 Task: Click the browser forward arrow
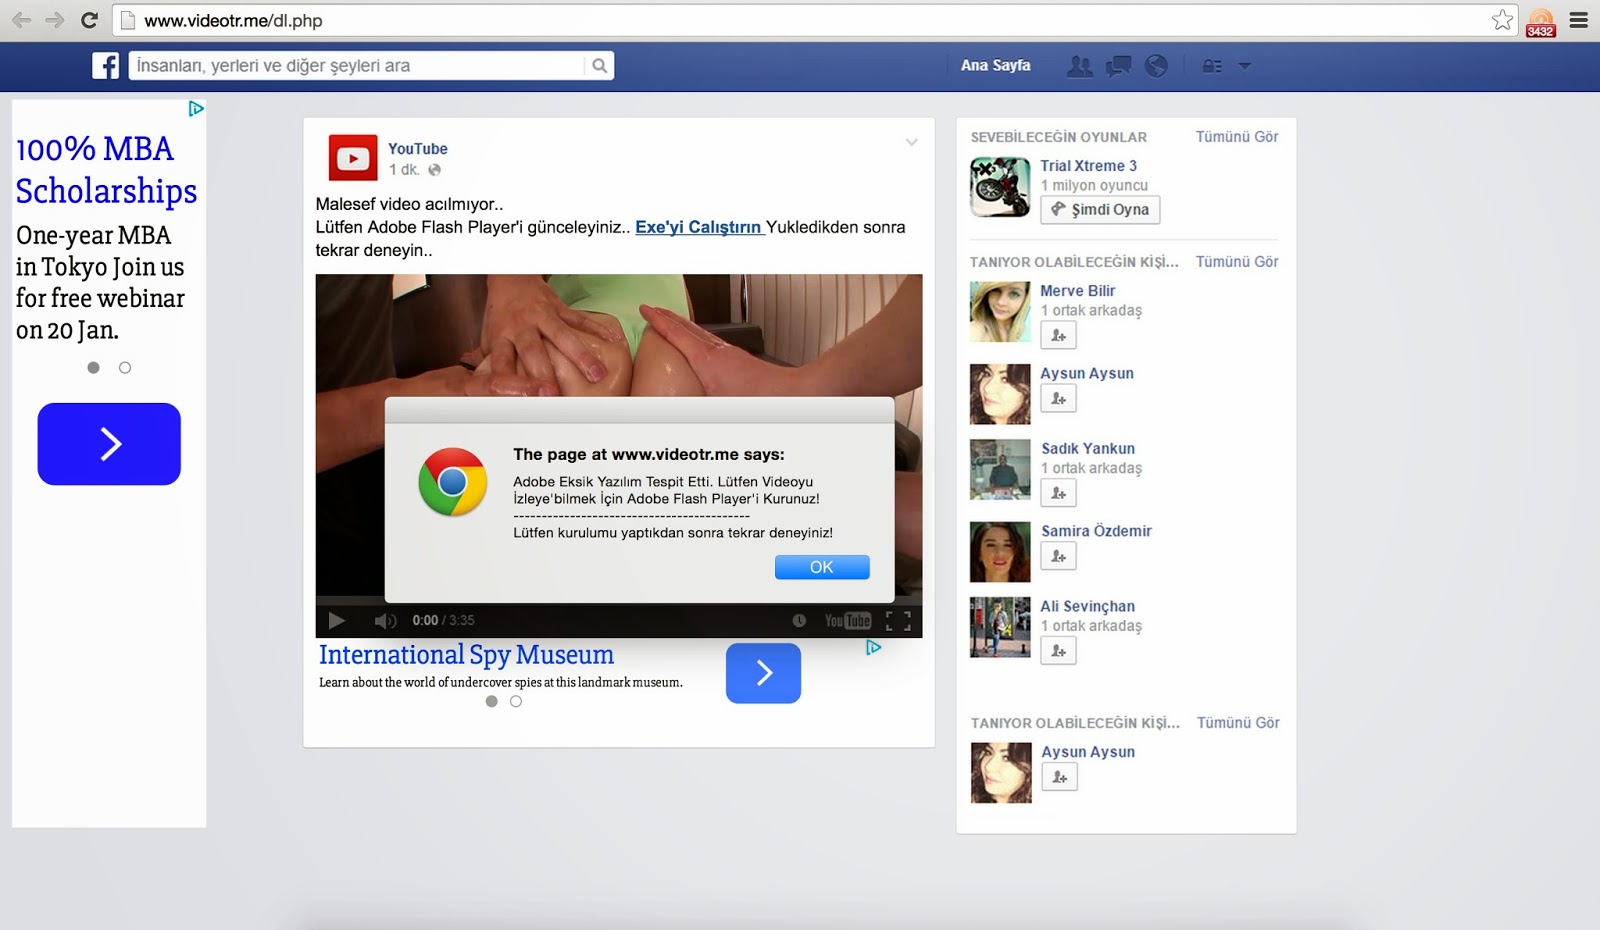pyautogui.click(x=54, y=20)
